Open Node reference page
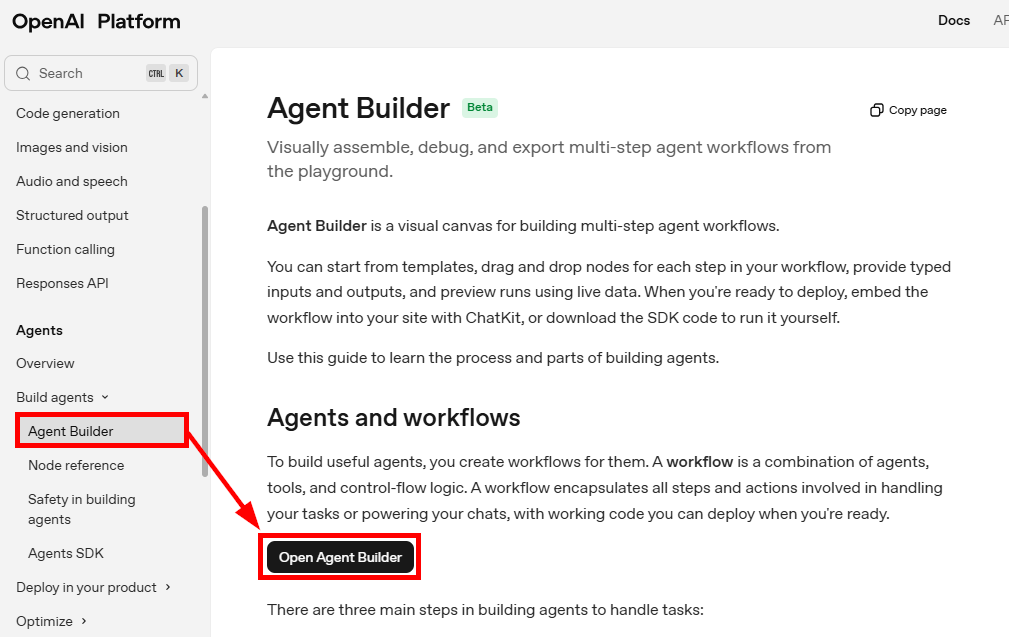1009x637 pixels. (x=76, y=465)
